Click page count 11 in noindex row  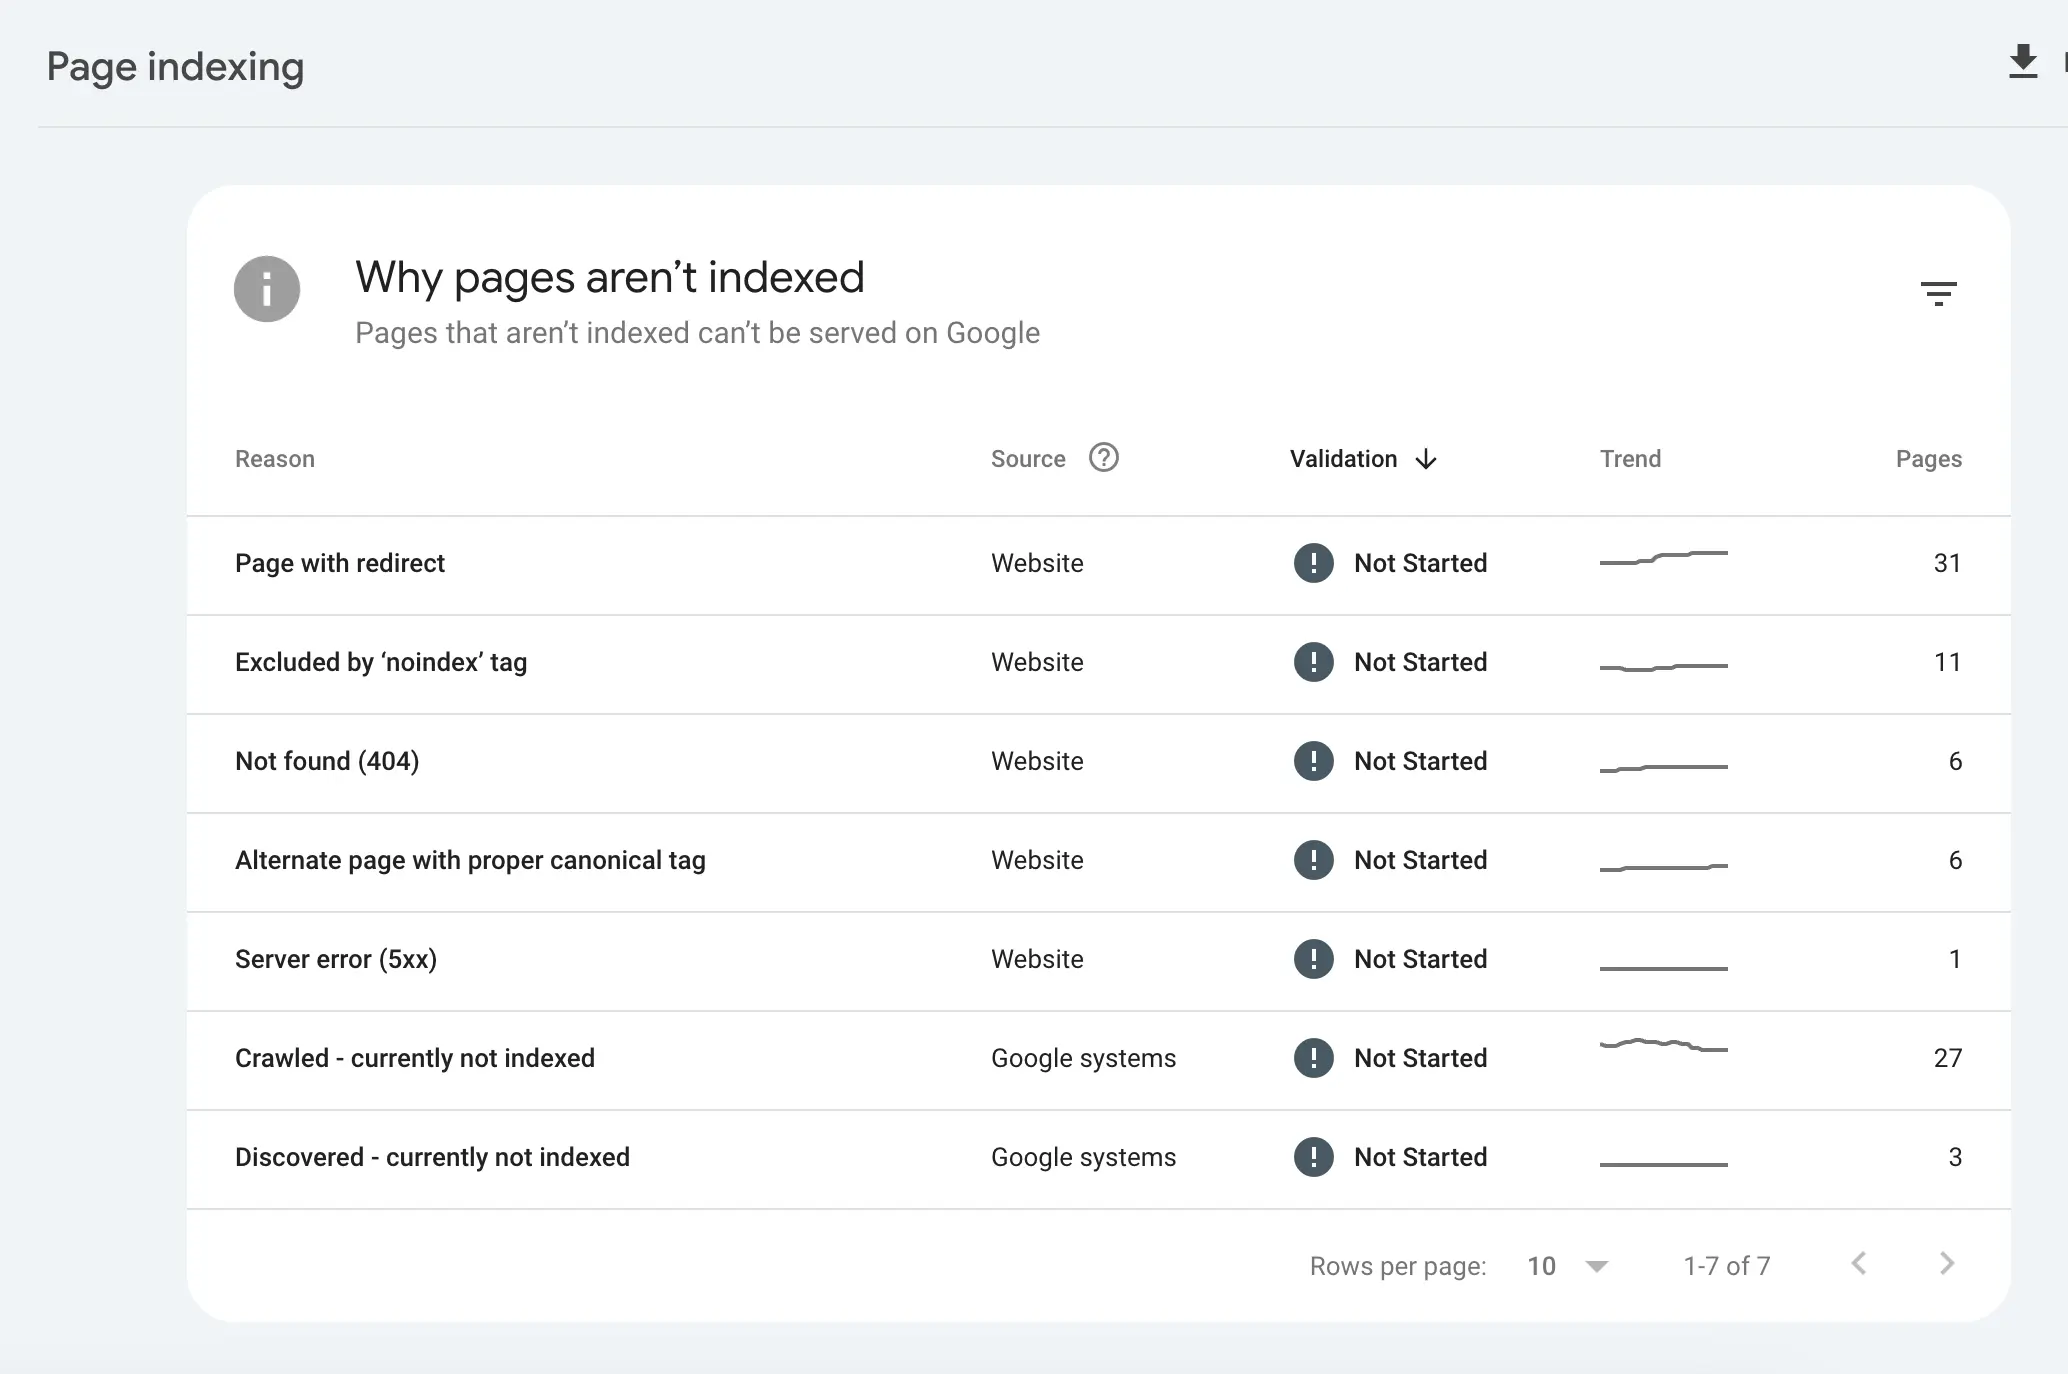click(x=1947, y=662)
